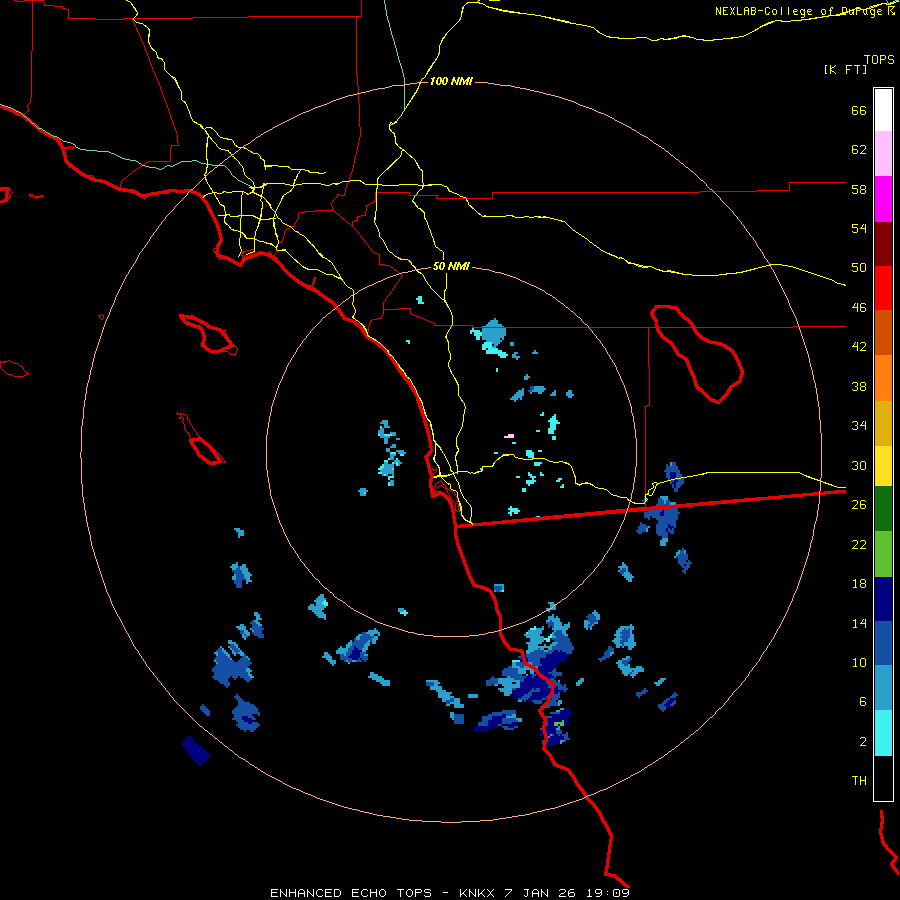Click the "19:09" timestamp
Viewport: 900px width, 900px height.
pos(608,893)
